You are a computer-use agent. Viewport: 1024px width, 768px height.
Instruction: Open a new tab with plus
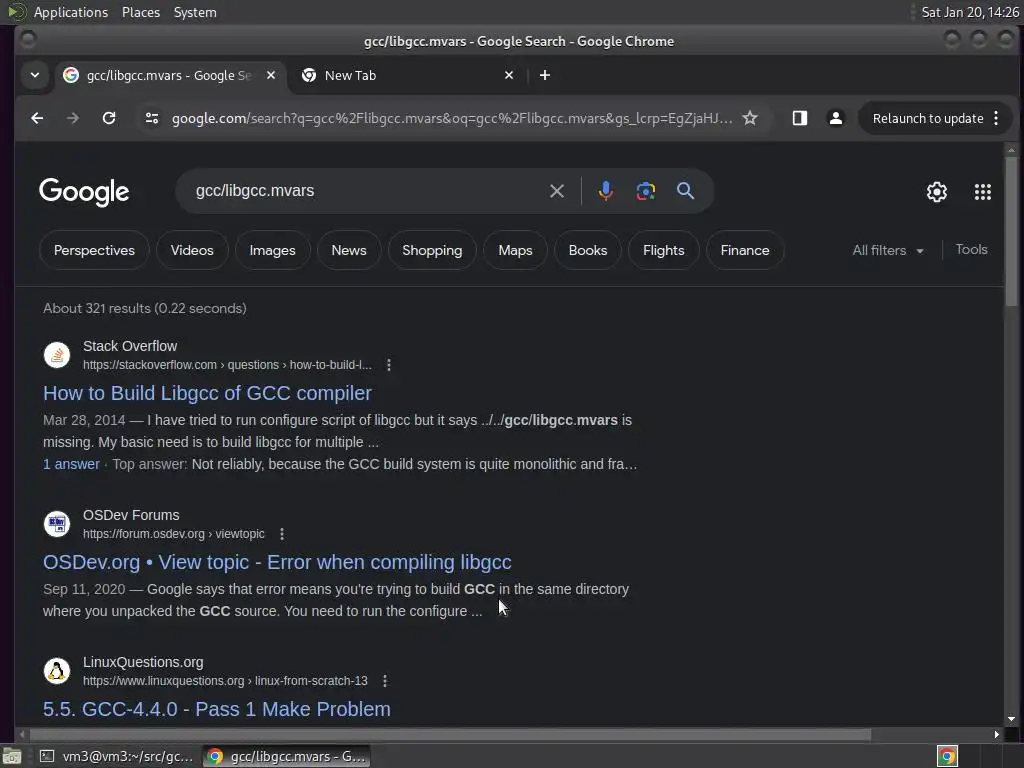click(545, 75)
